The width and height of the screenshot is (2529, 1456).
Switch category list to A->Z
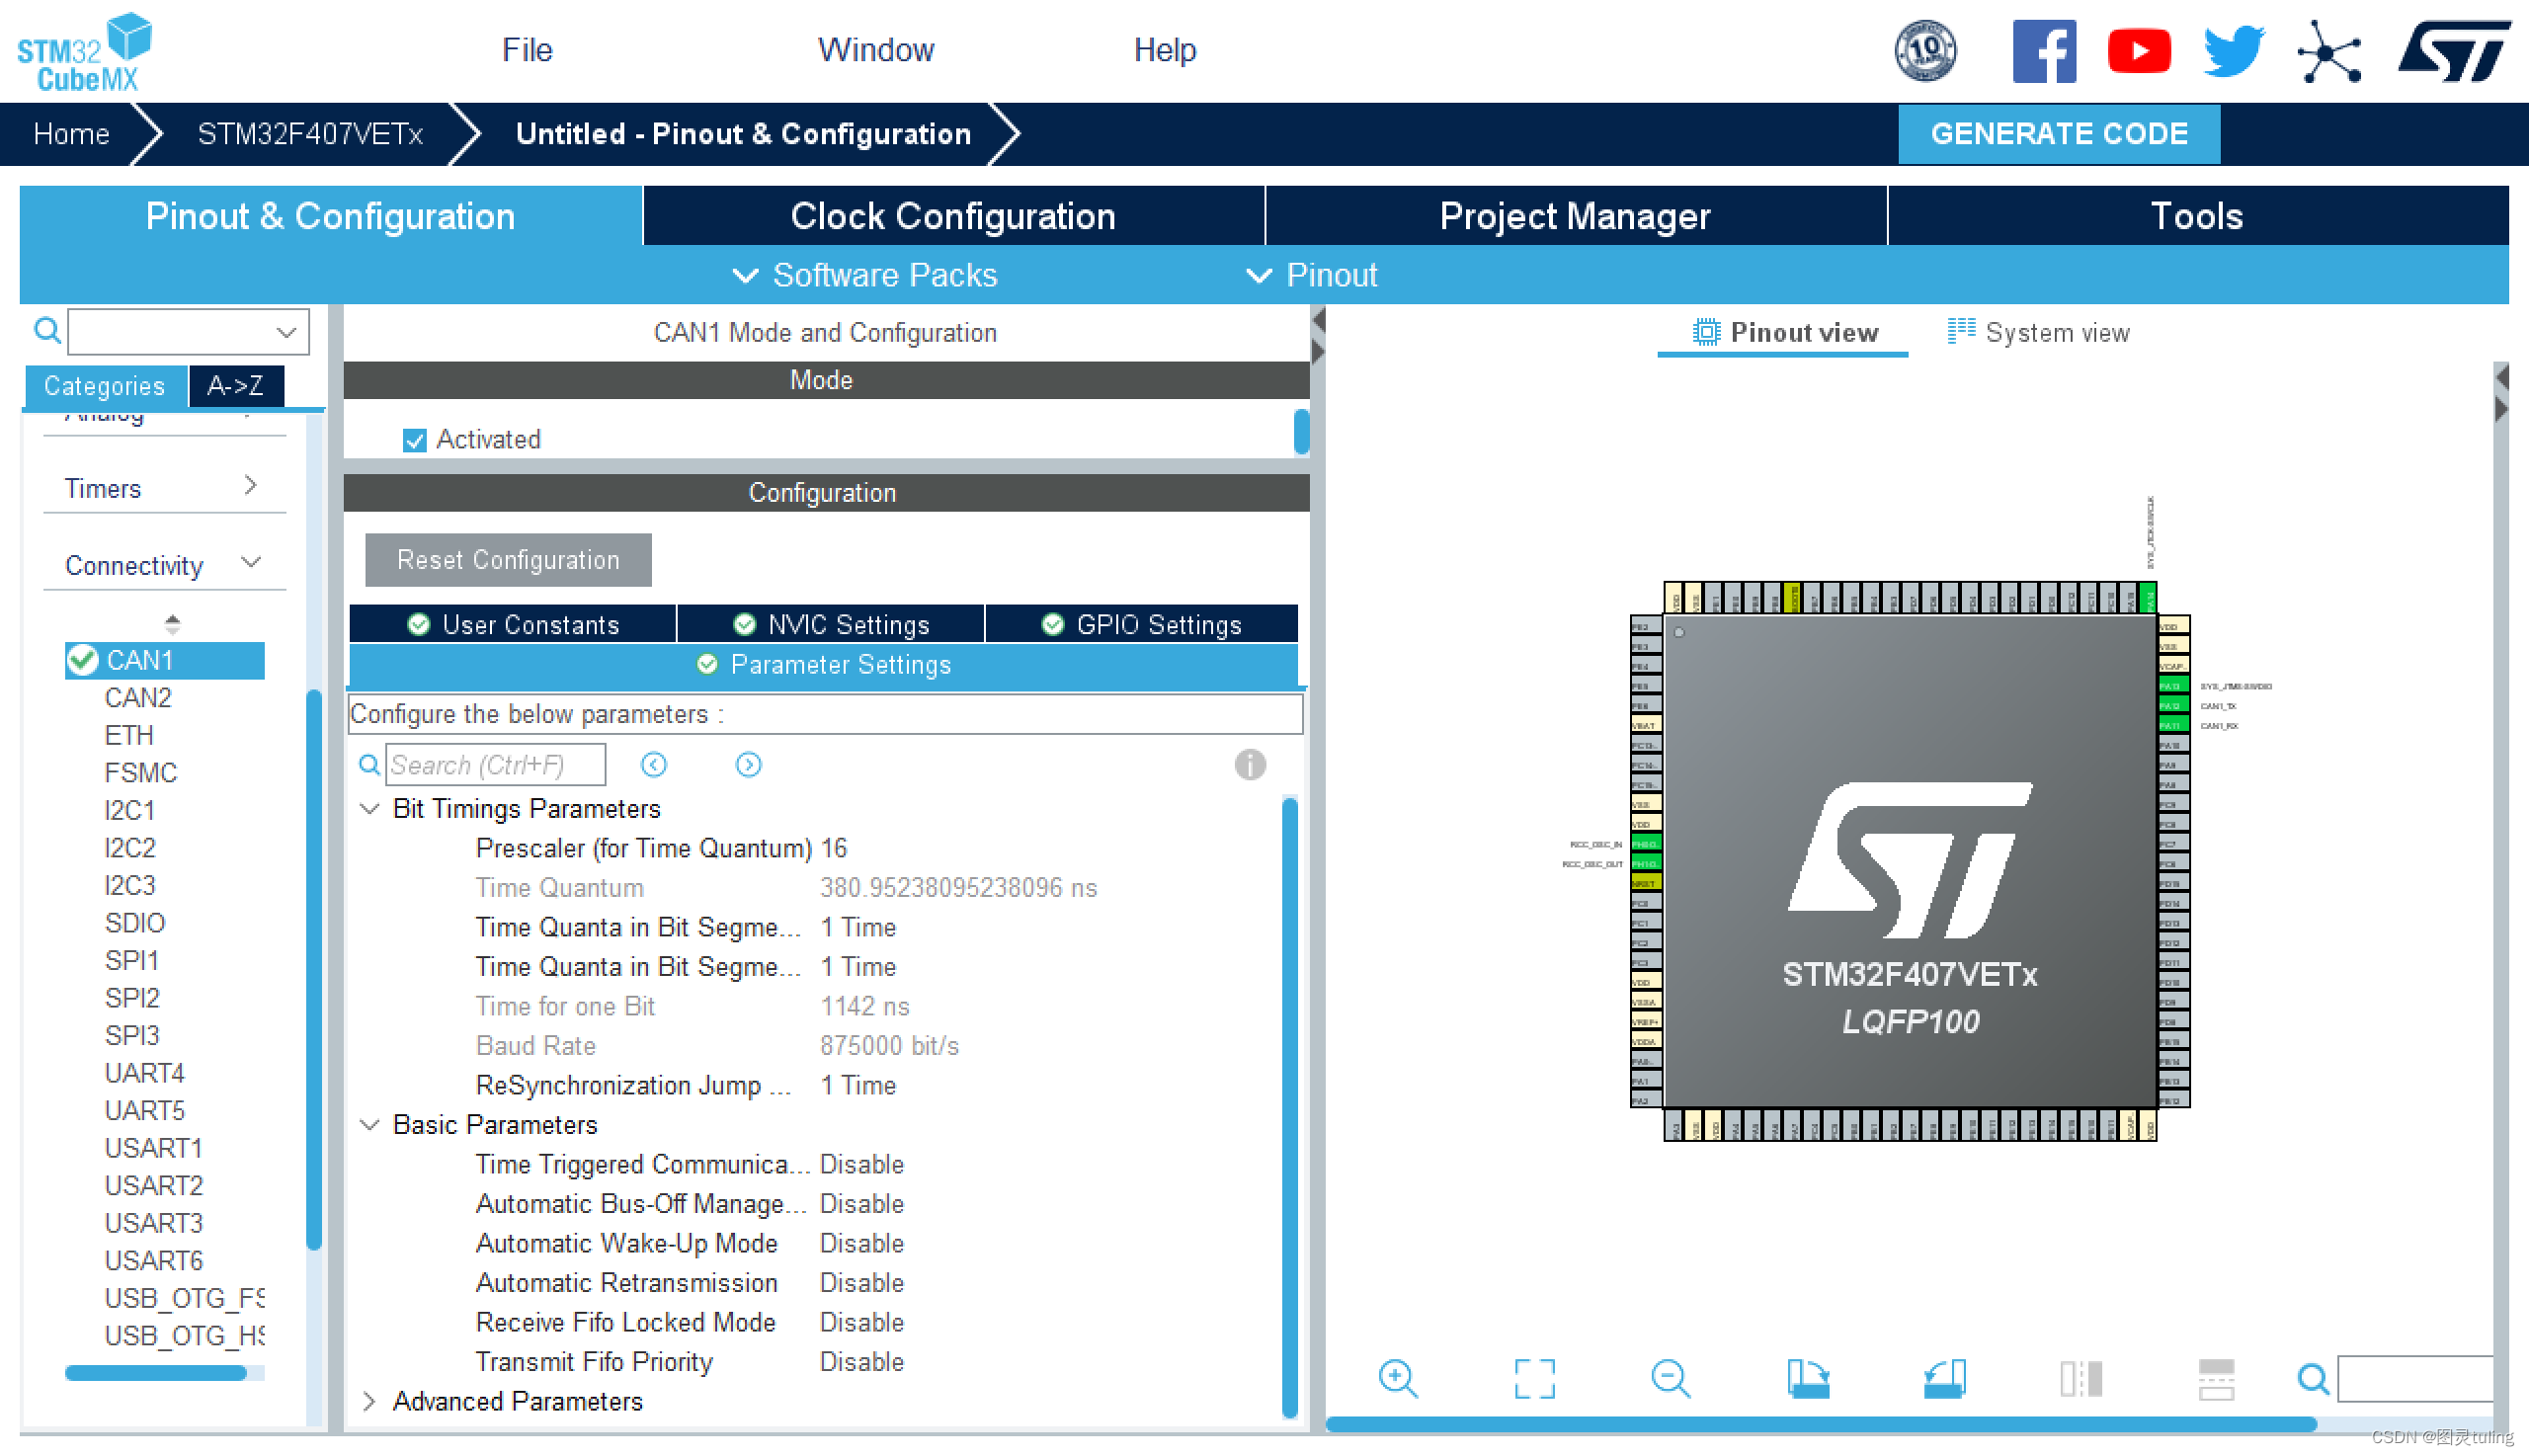[x=235, y=386]
